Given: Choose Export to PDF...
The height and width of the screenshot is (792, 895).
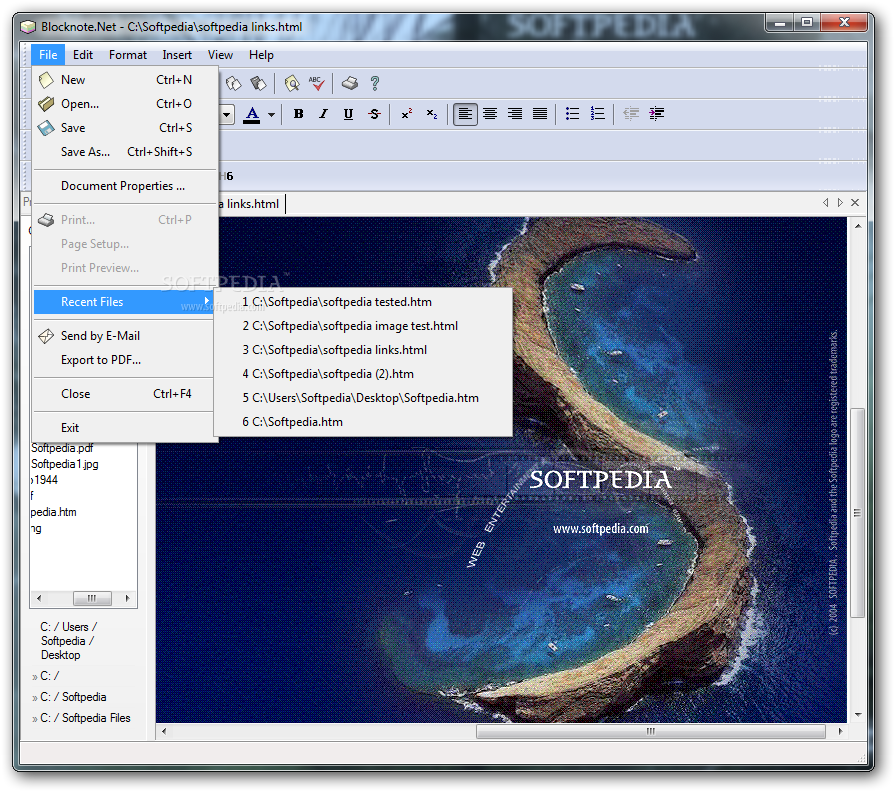Looking at the screenshot, I should click(x=124, y=360).
